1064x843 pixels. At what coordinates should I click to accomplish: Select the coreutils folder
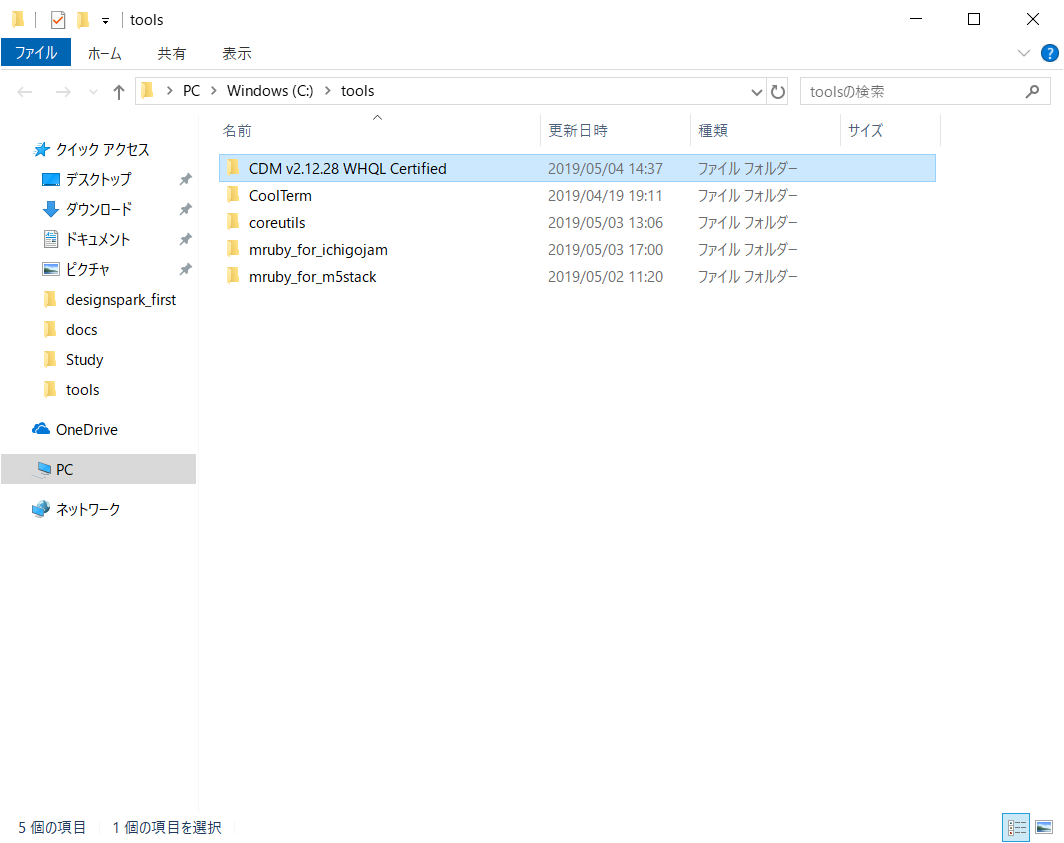click(577, 223)
